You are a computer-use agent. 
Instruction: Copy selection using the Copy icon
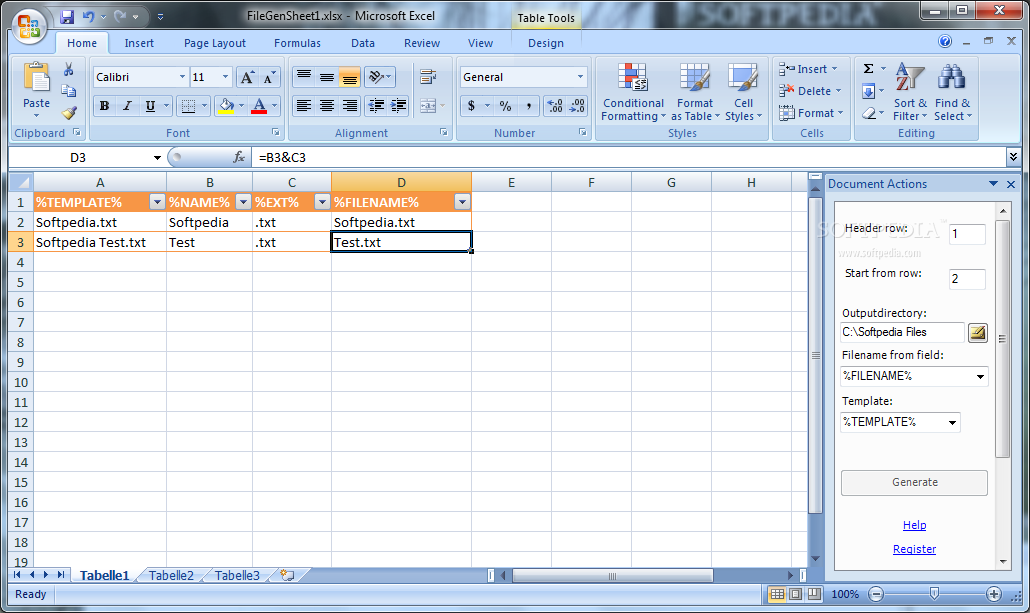tap(68, 91)
